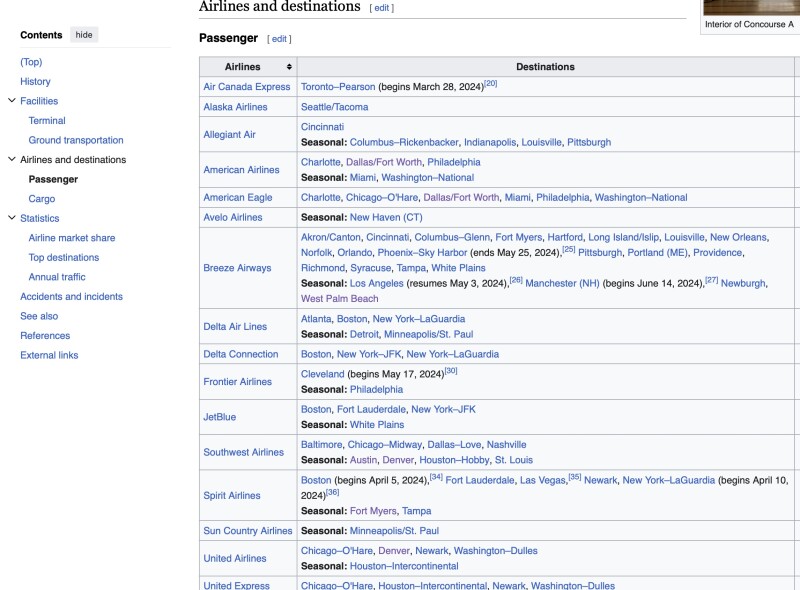
Task: Collapse the Facilities section in contents
Action: 11,101
